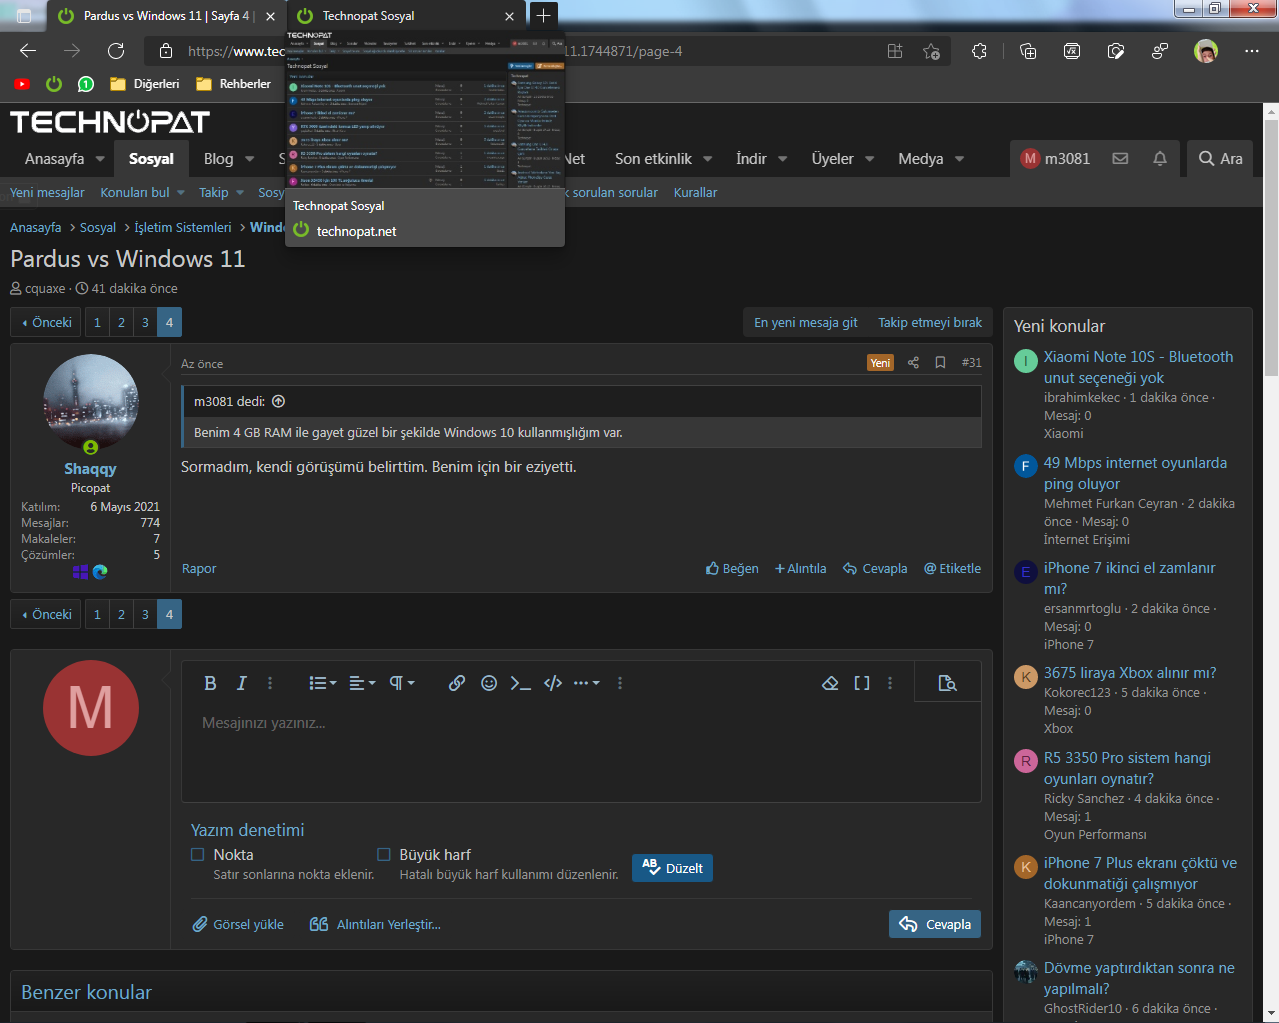Open the Collections icon in the browser toolbar
This screenshot has width=1279, height=1023.
tap(1028, 51)
